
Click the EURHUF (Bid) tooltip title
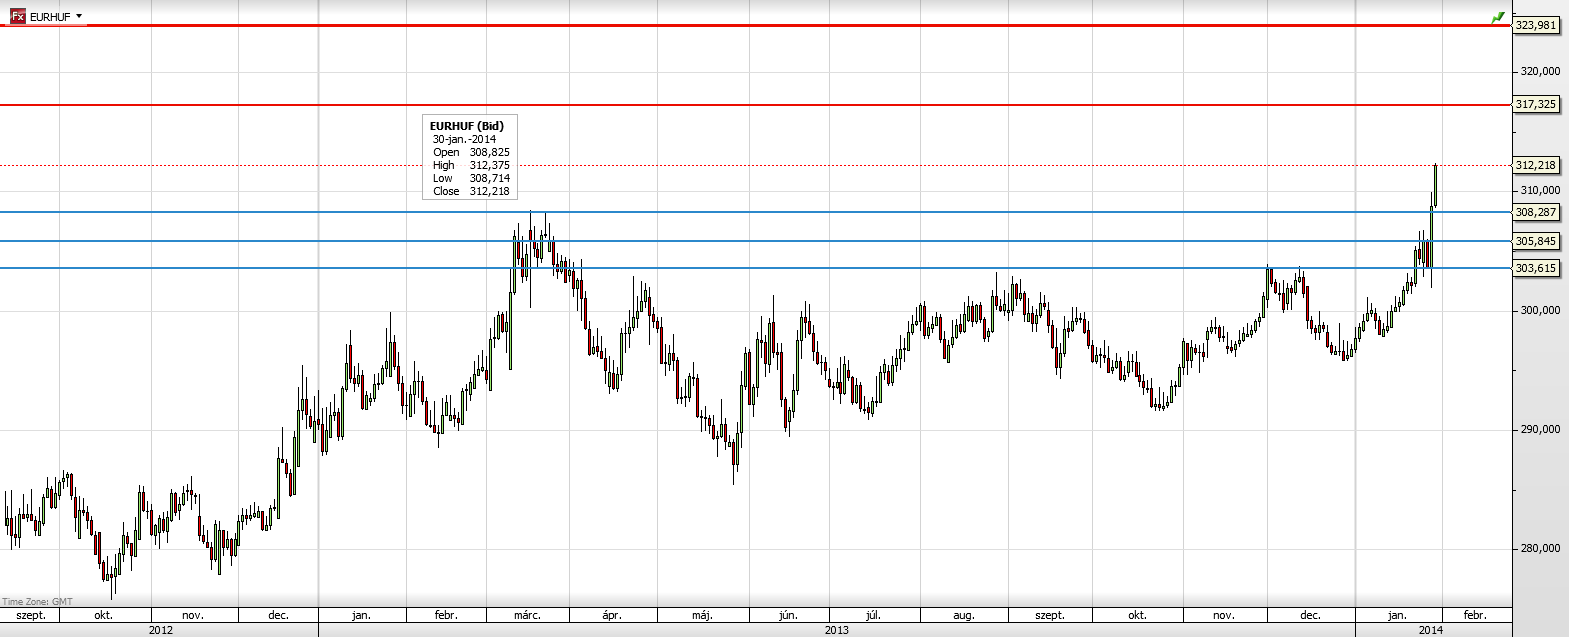pos(467,126)
